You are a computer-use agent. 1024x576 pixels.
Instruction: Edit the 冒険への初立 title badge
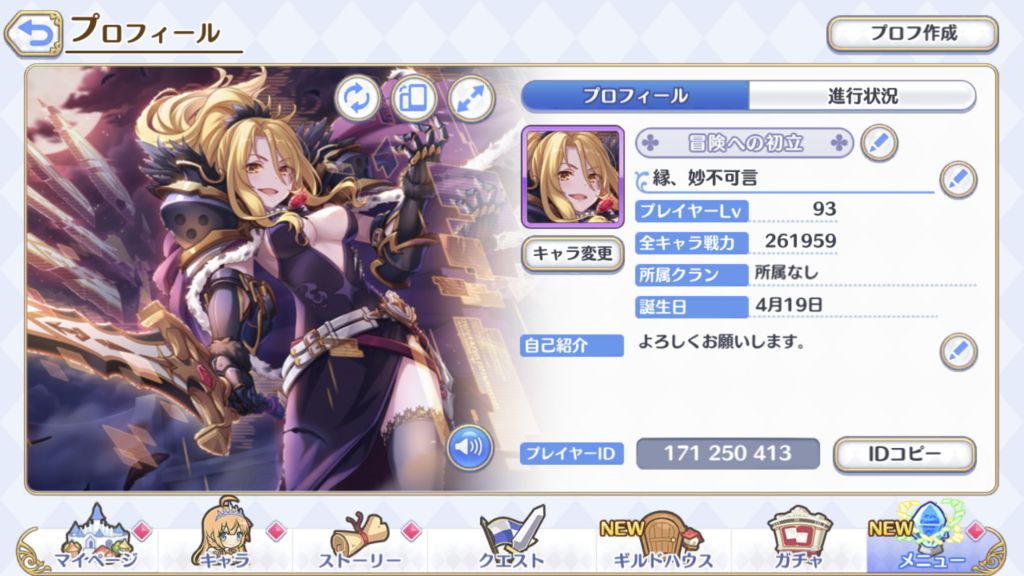coord(879,142)
